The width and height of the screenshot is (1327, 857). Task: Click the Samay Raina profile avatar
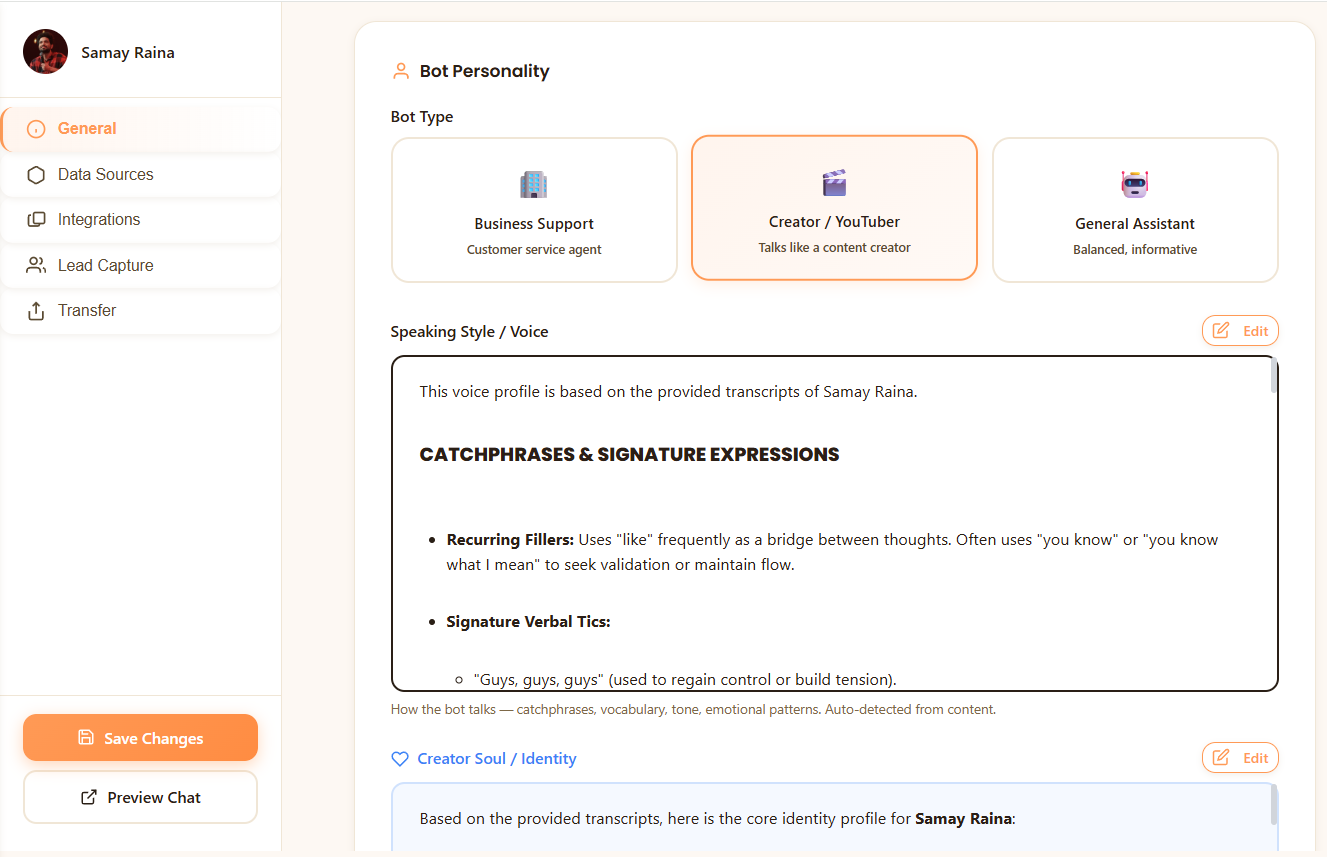pos(45,52)
